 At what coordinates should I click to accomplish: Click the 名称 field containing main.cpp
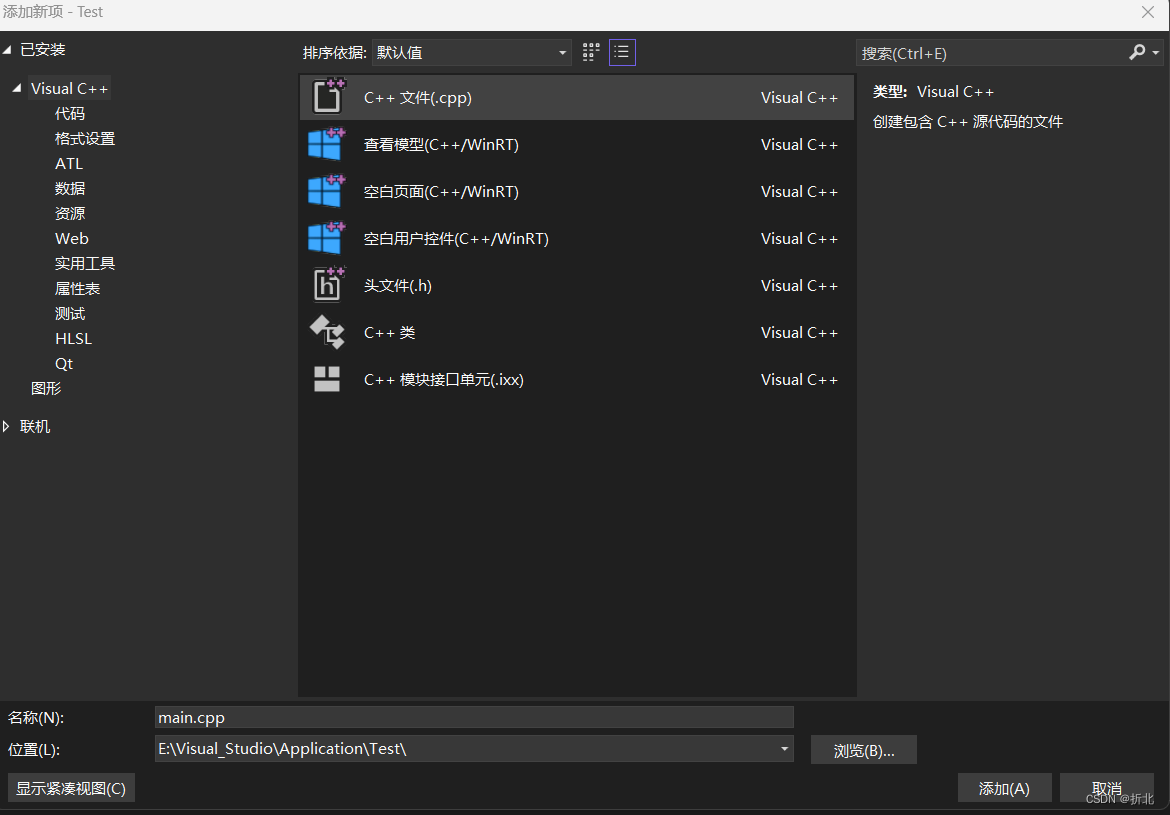pos(474,717)
